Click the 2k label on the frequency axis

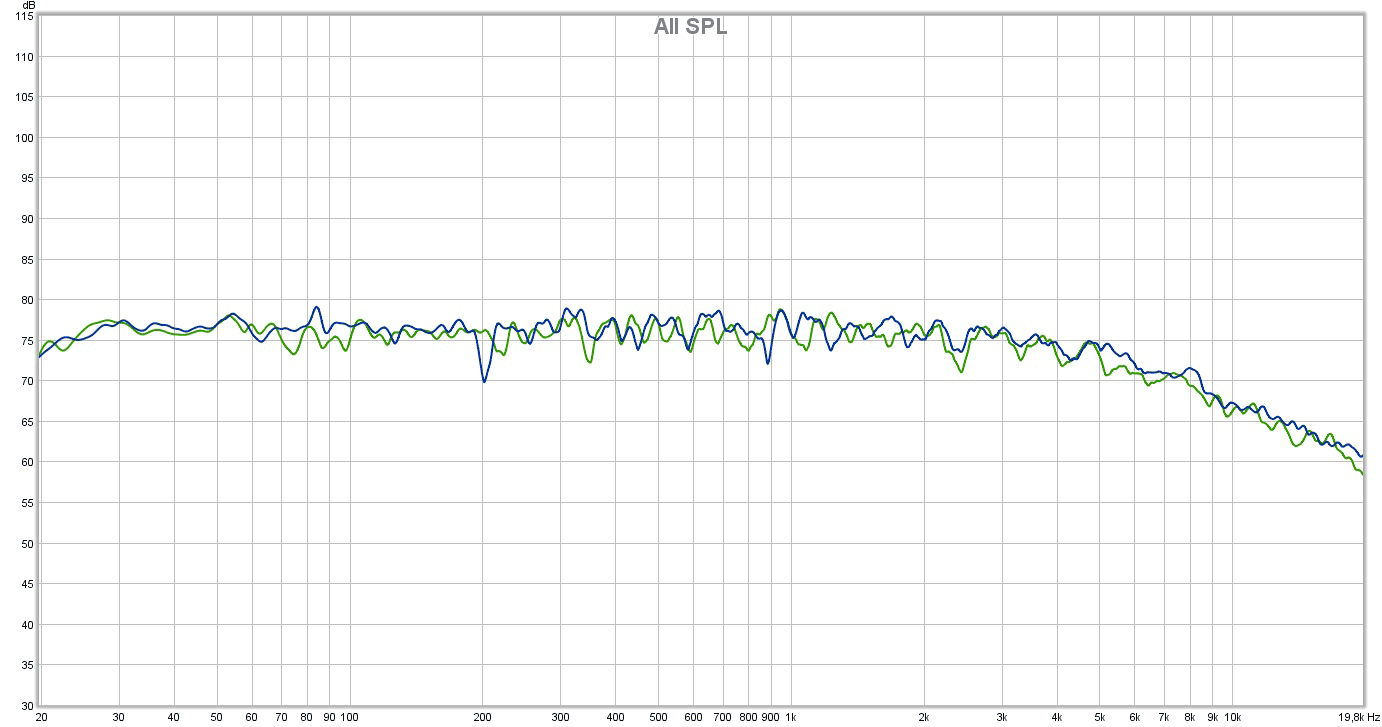(924, 717)
